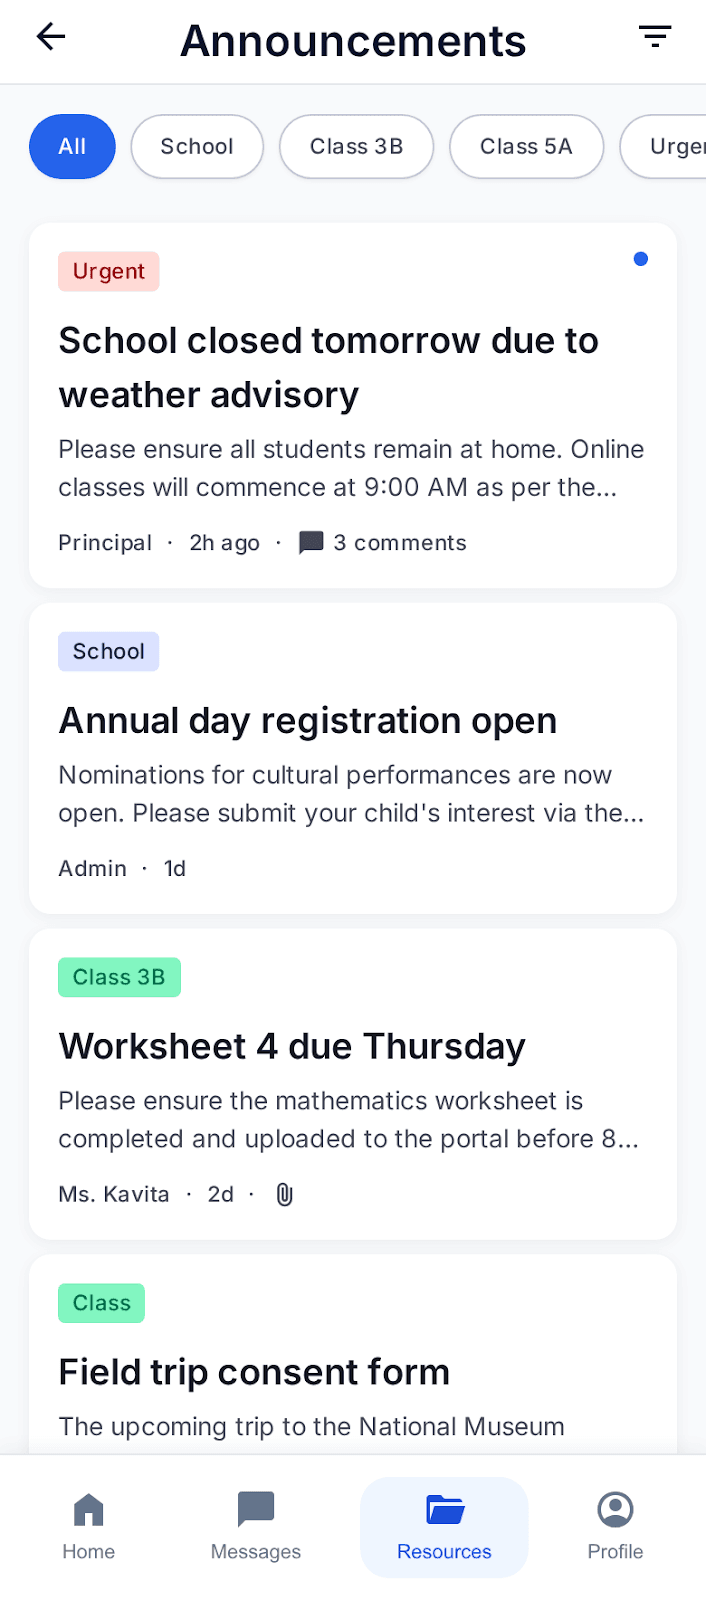The image size is (706, 1600).
Task: Open the Profile tab icon
Action: [x=615, y=1509]
